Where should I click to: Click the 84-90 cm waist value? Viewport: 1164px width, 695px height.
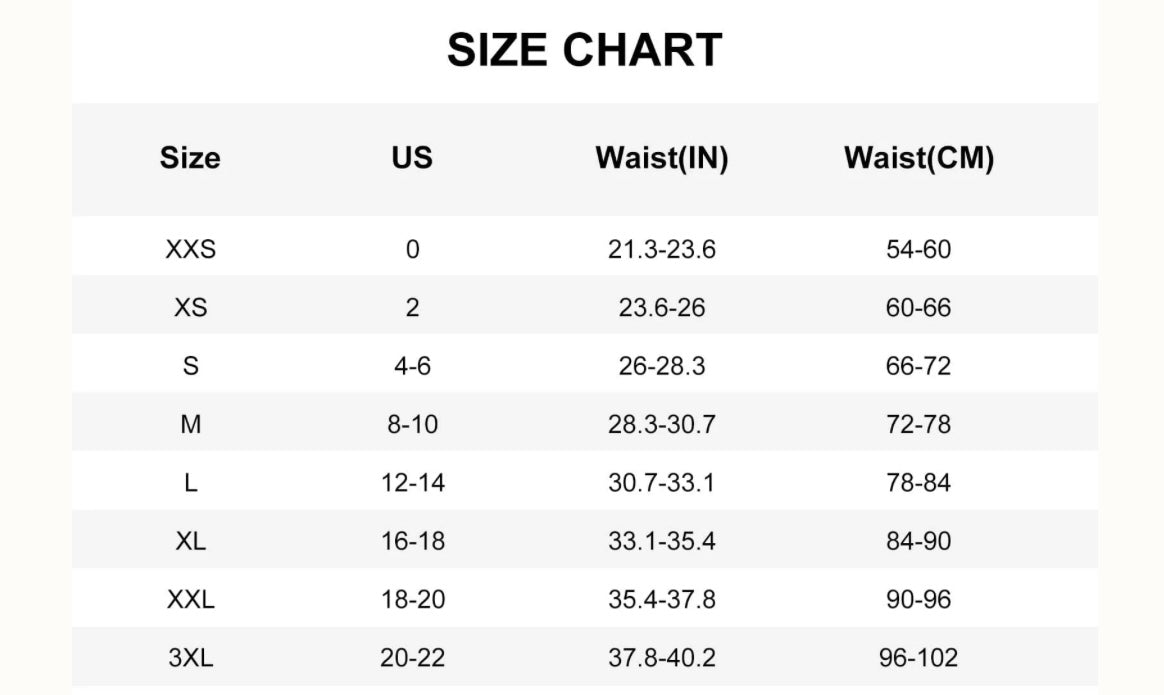[x=918, y=541]
